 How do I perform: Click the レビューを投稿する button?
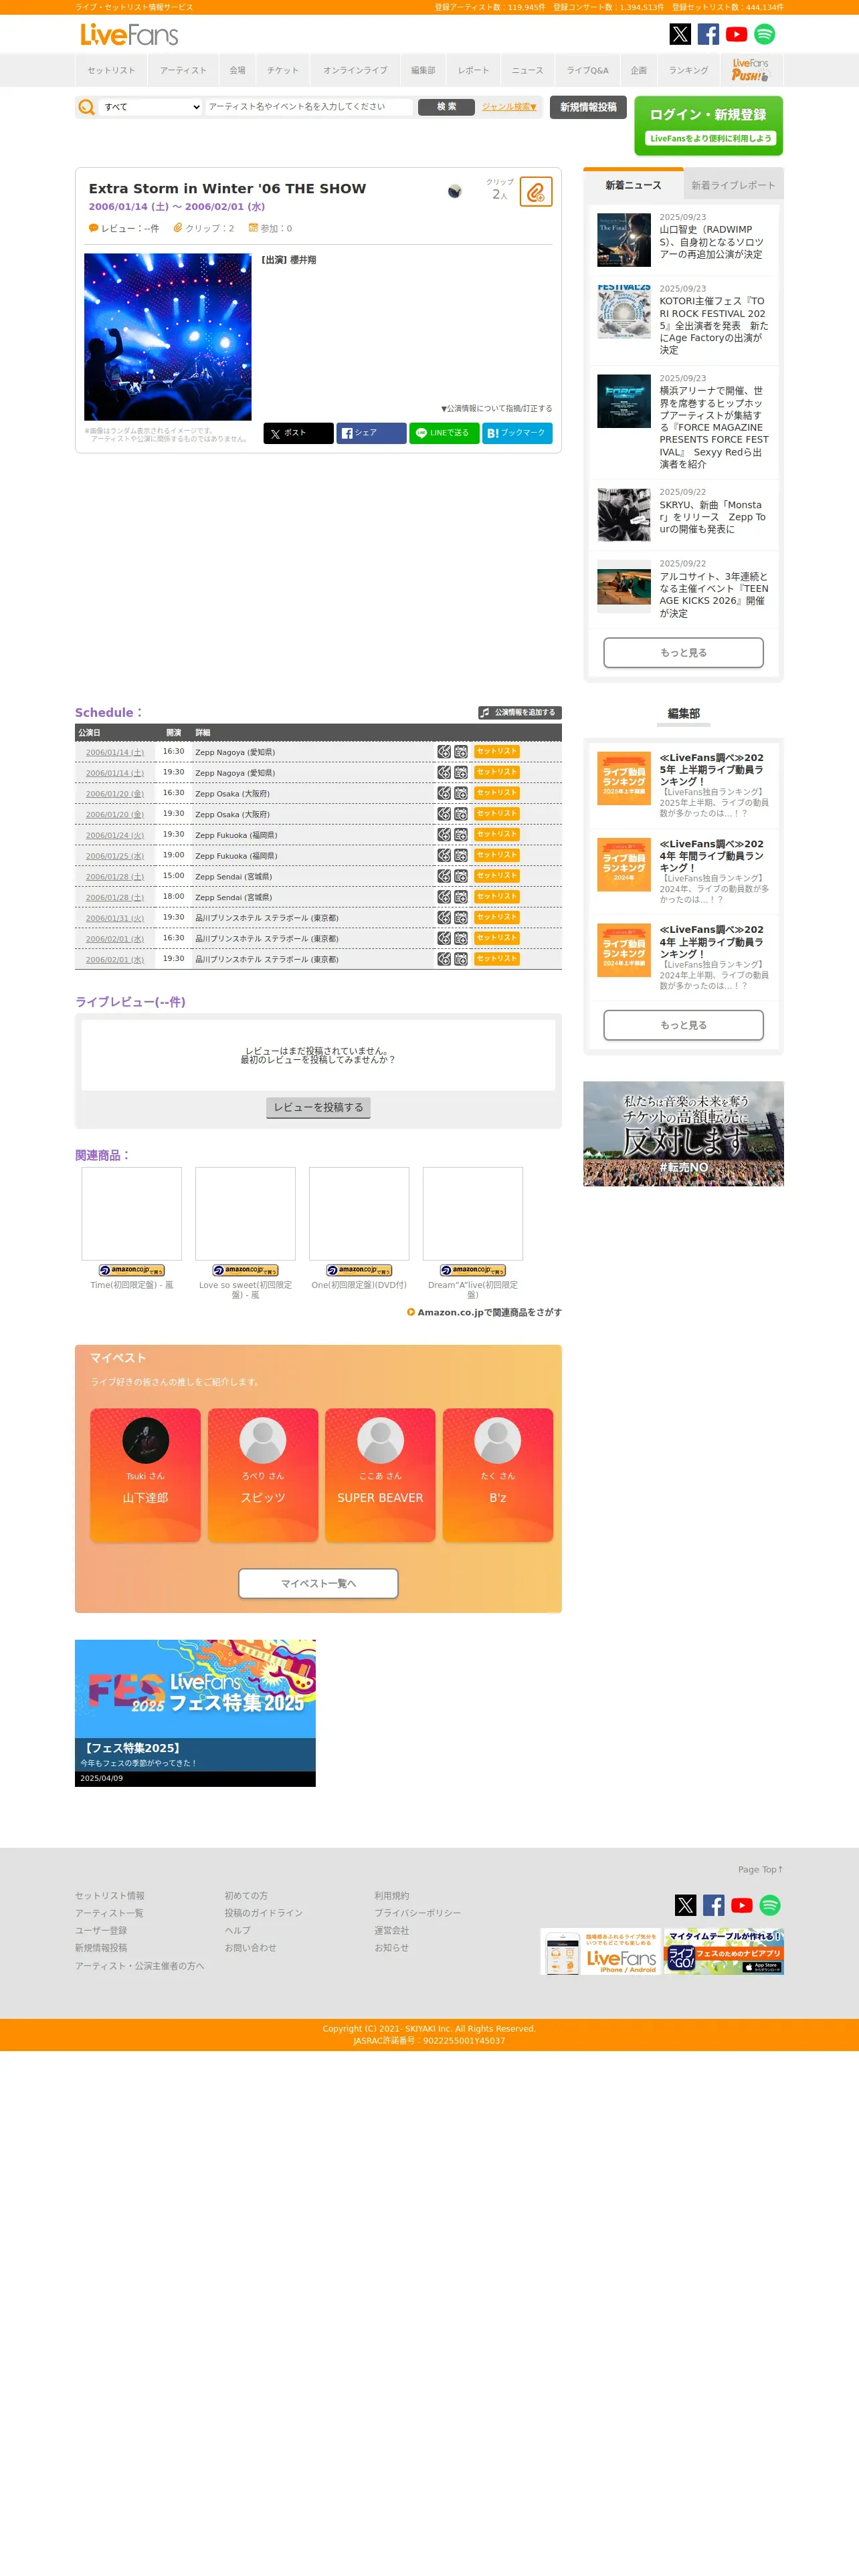point(318,1107)
